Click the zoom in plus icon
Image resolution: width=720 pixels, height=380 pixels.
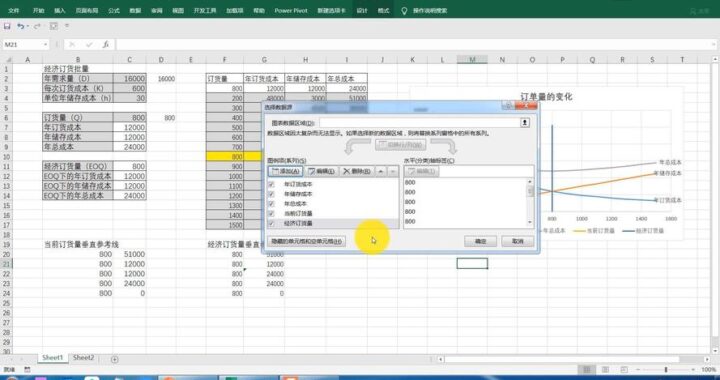tap(694, 369)
